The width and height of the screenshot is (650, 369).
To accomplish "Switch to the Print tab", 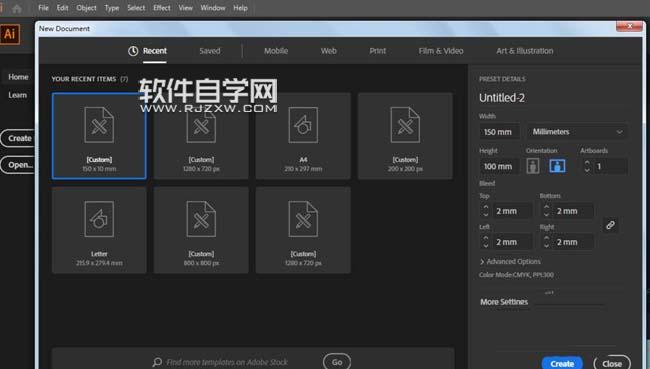I will pyautogui.click(x=378, y=51).
